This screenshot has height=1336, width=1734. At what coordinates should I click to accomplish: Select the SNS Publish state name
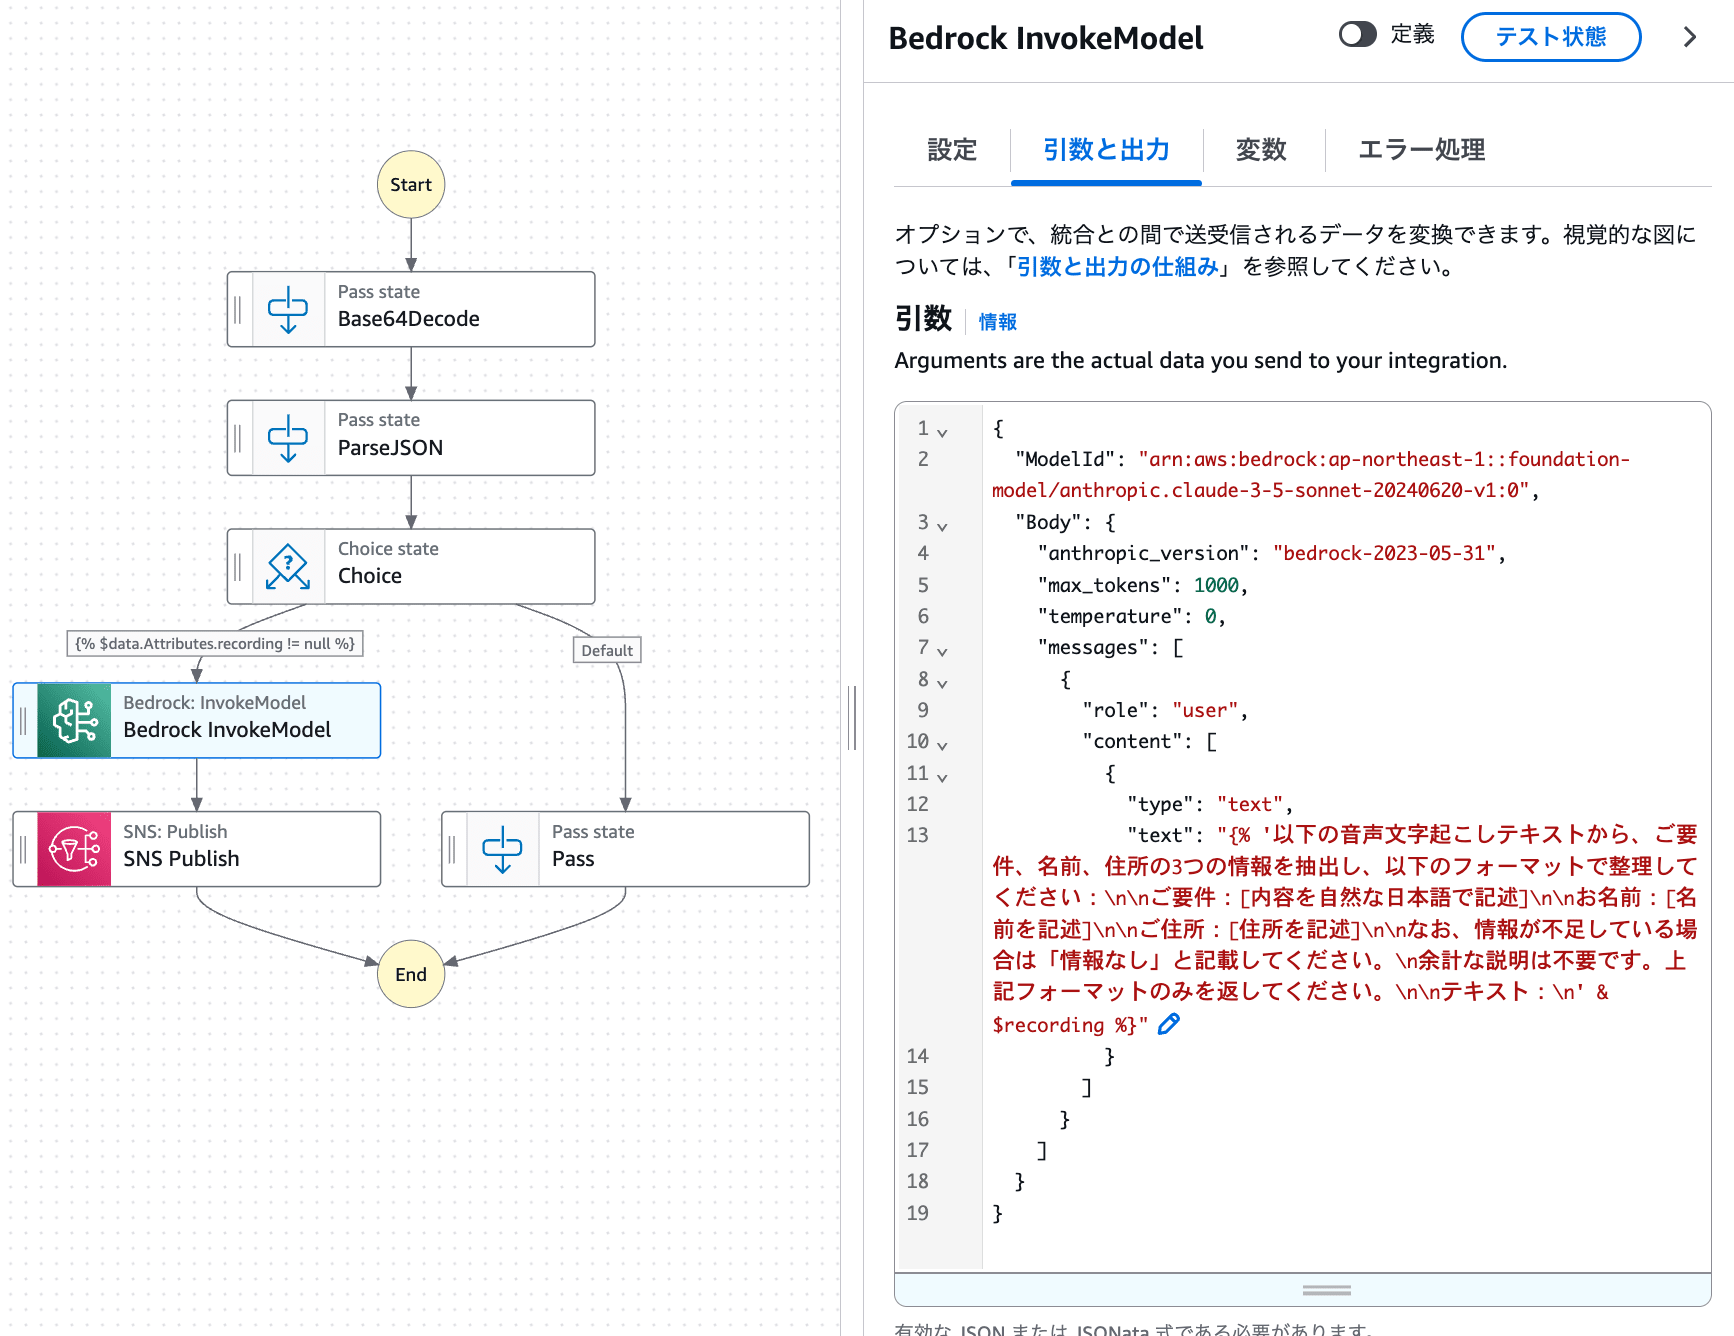click(x=181, y=859)
